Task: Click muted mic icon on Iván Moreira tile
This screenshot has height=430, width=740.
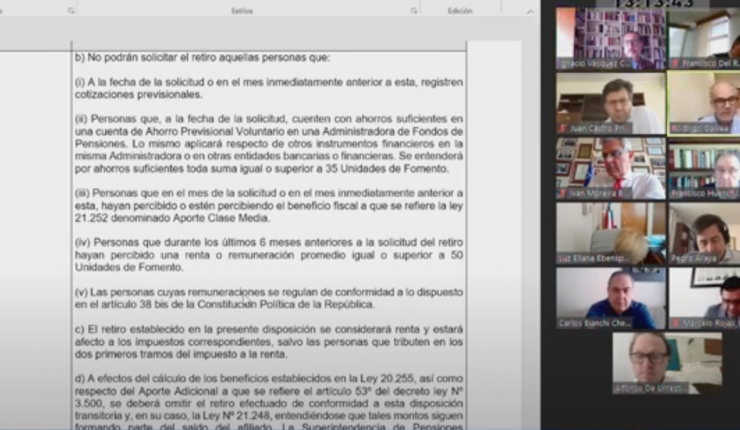Action: tap(563, 193)
